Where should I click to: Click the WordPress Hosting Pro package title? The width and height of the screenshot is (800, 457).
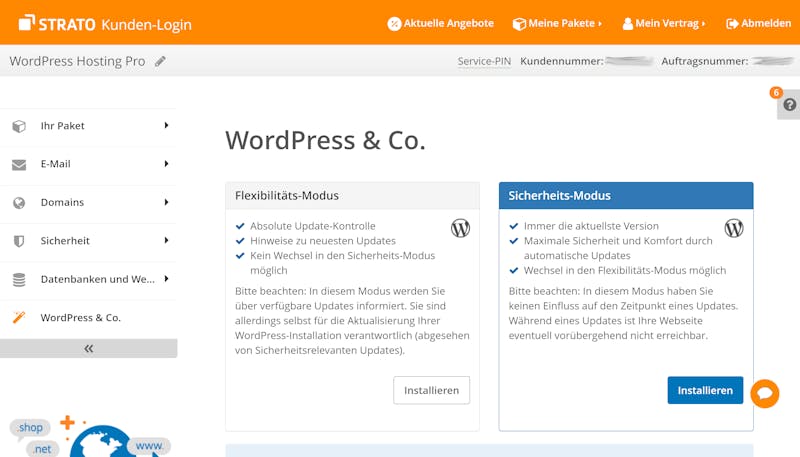click(78, 61)
